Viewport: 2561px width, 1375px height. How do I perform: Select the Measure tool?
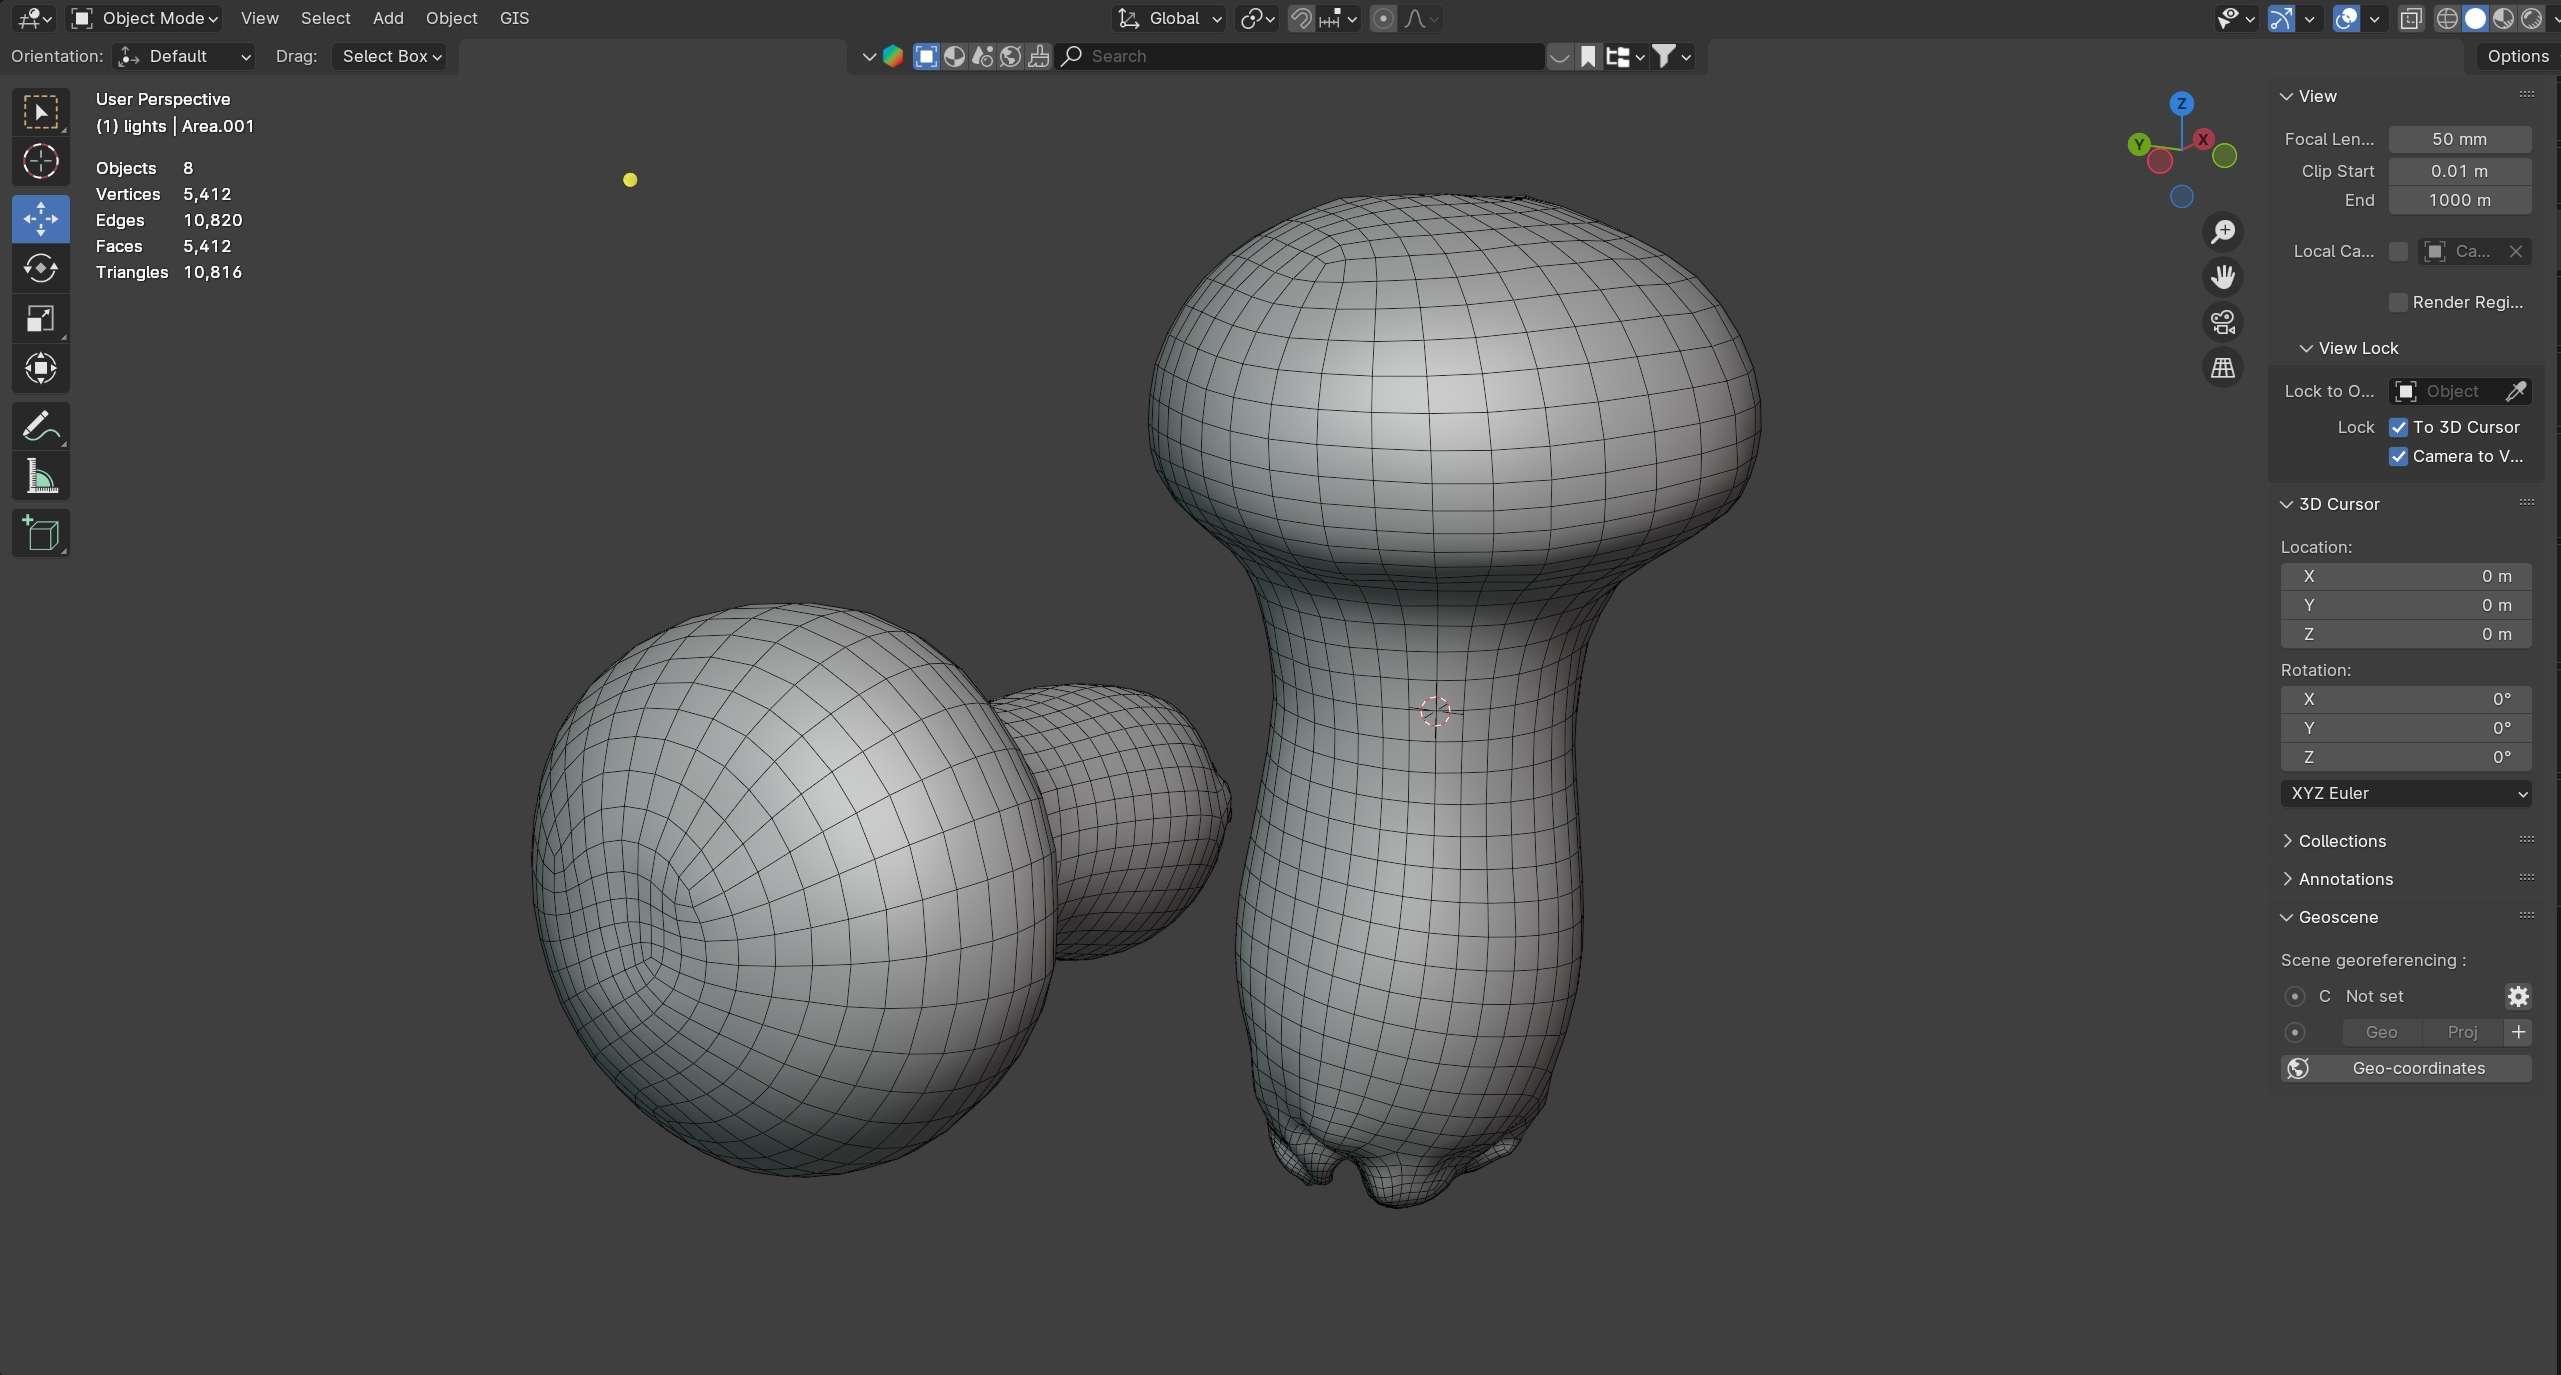click(40, 477)
